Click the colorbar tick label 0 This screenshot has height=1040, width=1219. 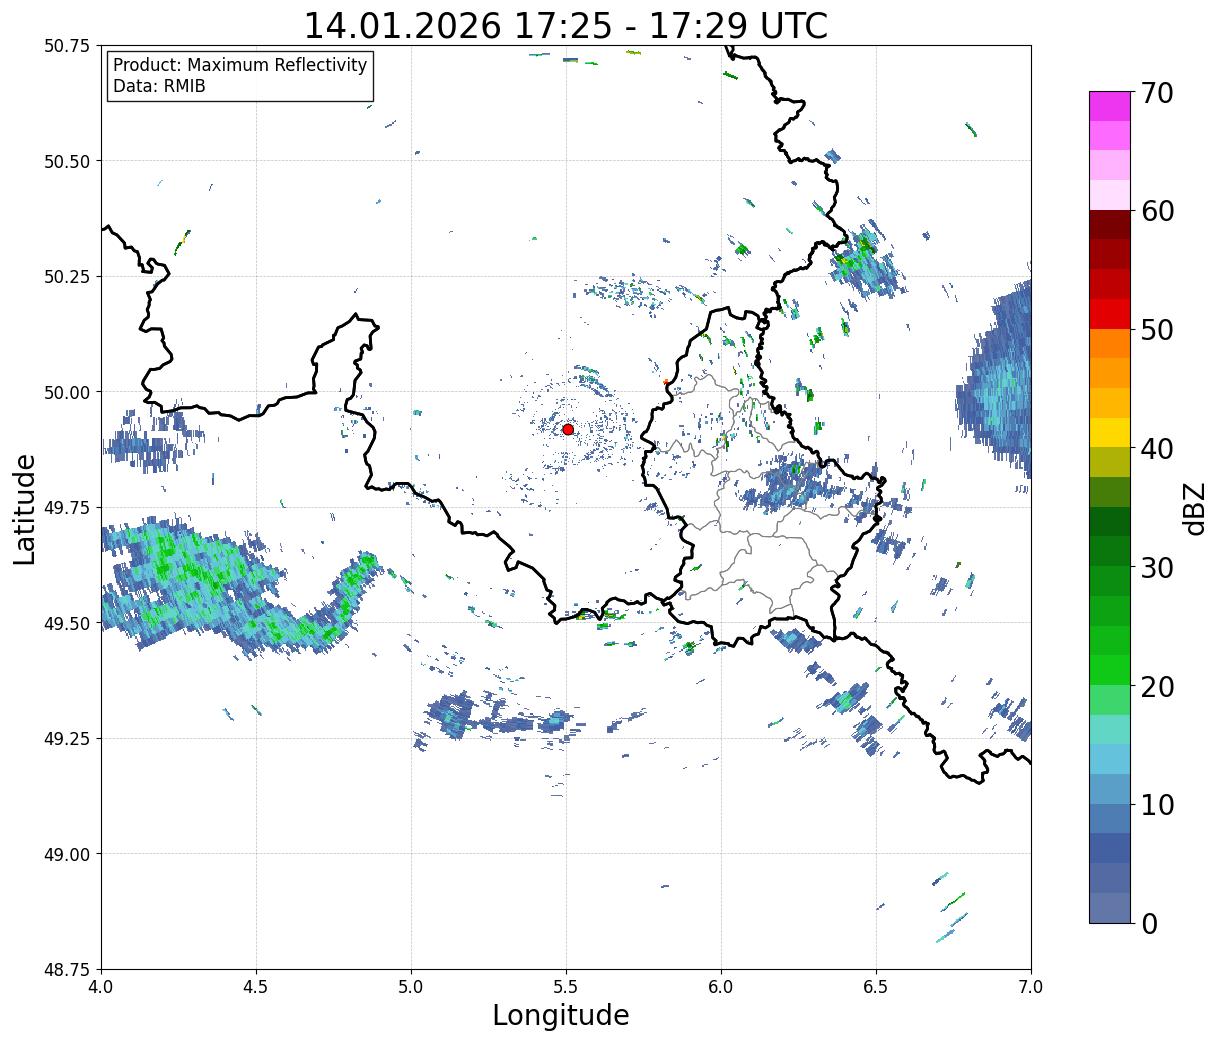point(1149,923)
